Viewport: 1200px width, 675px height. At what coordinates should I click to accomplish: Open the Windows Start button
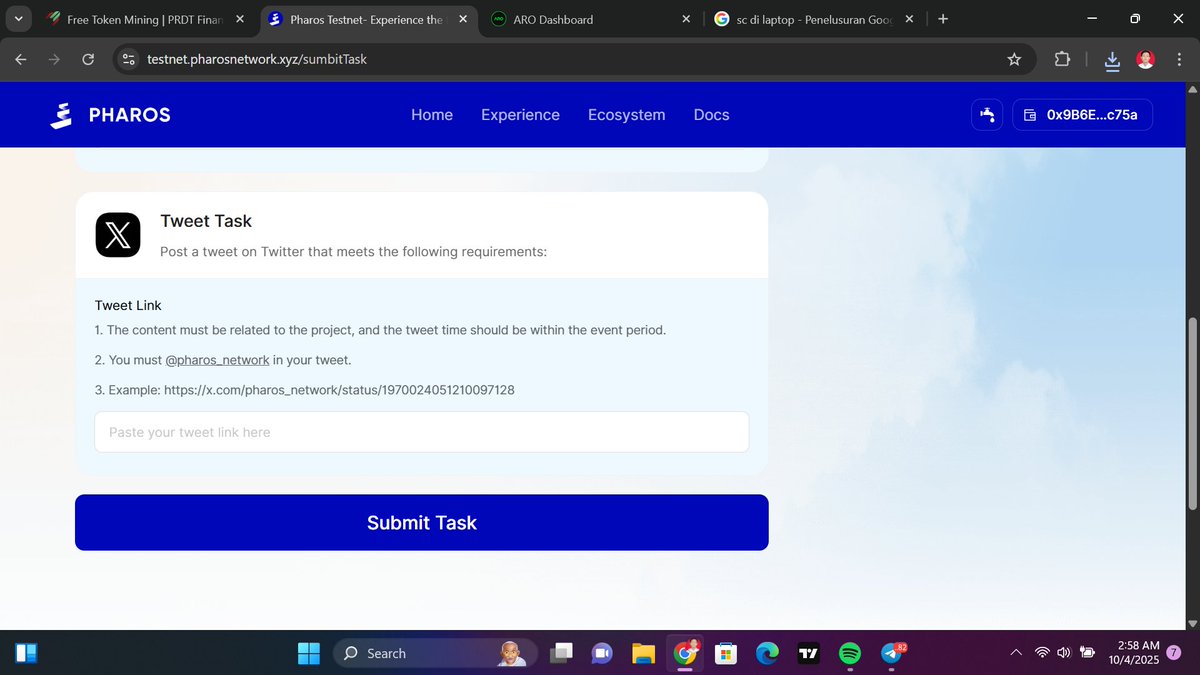308,653
